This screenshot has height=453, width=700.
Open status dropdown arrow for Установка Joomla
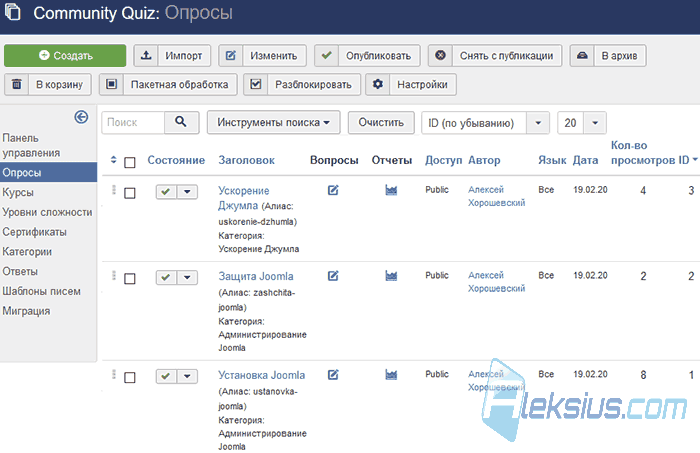point(188,376)
